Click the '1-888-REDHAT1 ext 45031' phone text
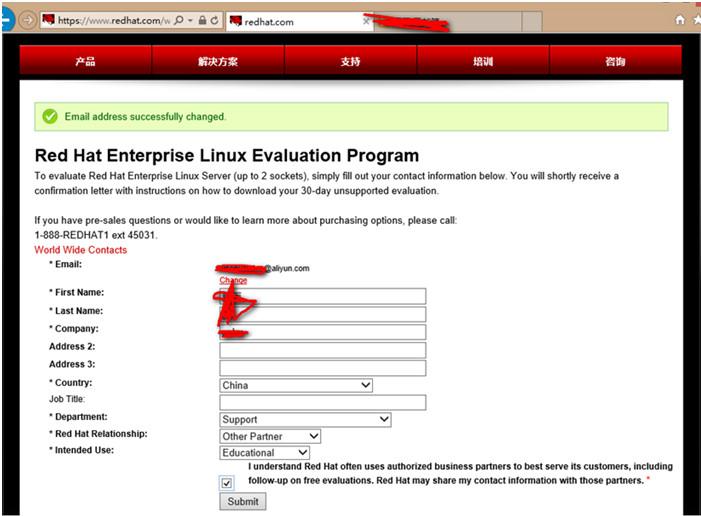 click(x=96, y=235)
